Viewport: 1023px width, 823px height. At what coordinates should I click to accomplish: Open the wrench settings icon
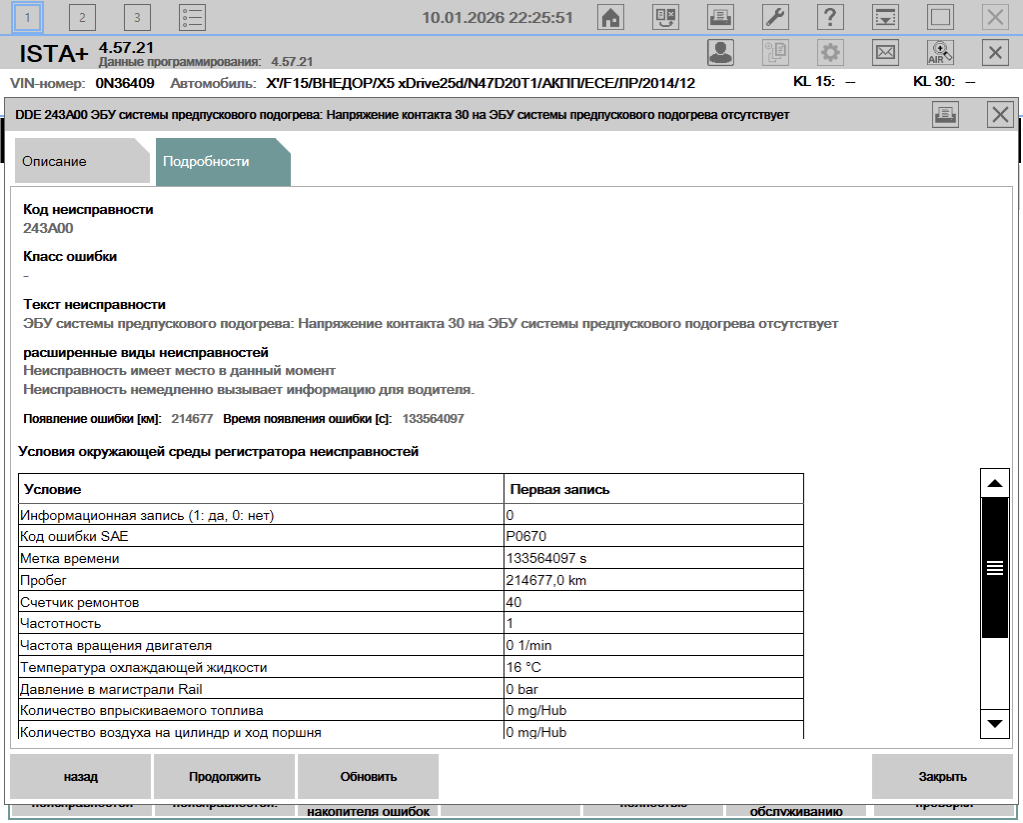pos(775,17)
